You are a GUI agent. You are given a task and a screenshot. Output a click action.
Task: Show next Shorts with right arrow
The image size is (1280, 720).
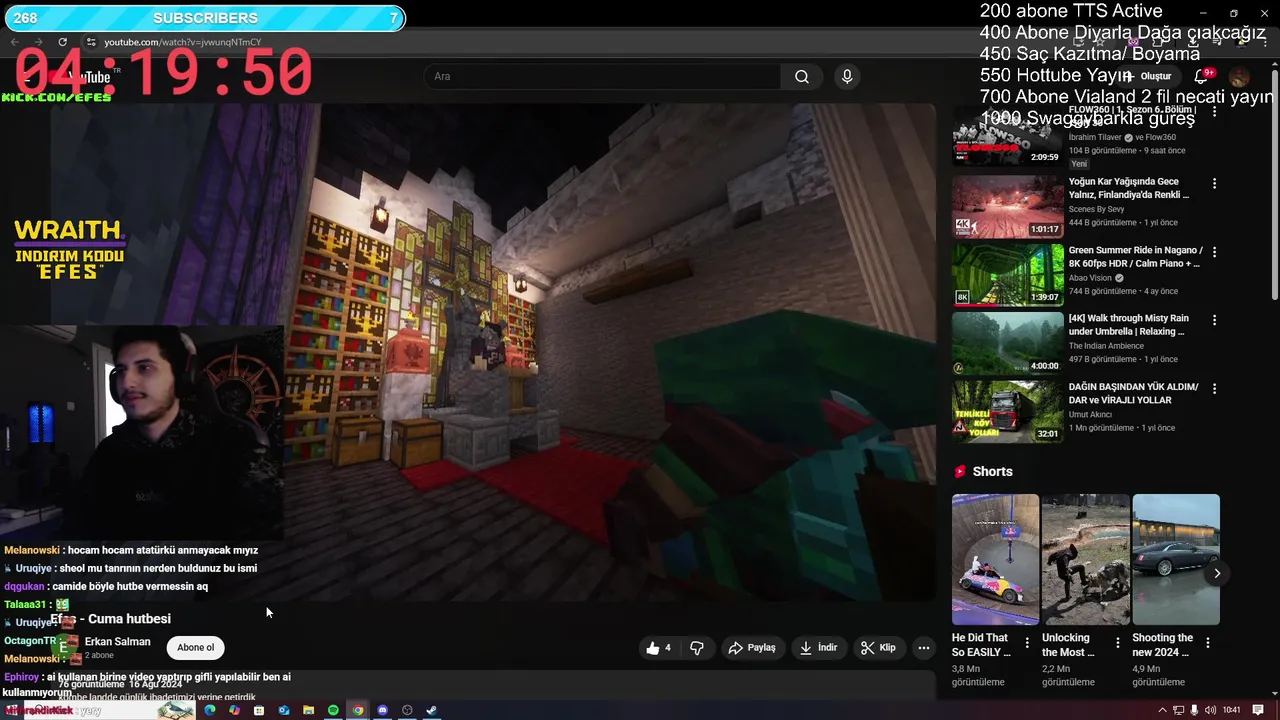click(1217, 573)
